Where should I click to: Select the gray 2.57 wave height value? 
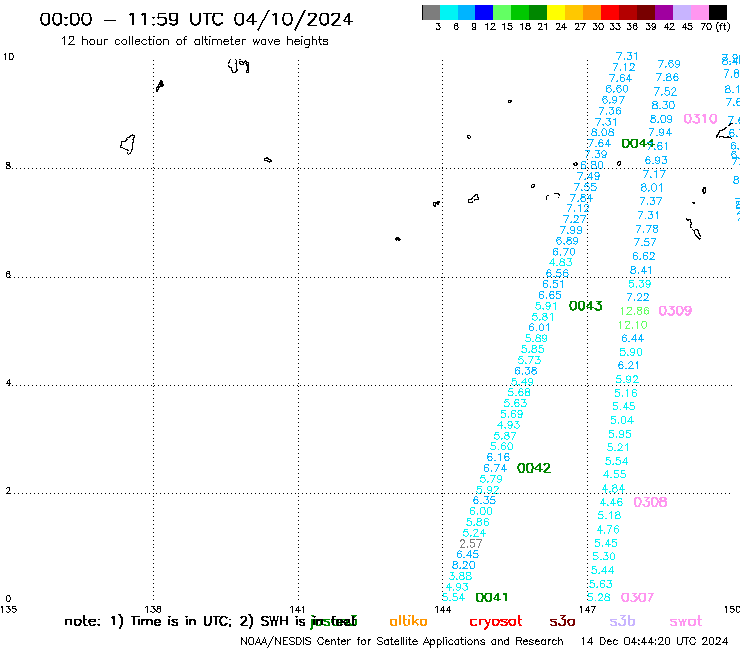[x=471, y=544]
